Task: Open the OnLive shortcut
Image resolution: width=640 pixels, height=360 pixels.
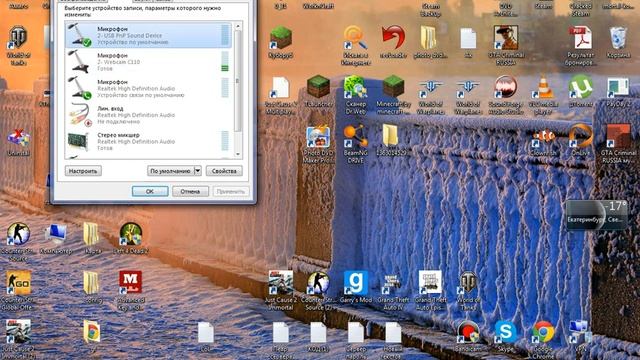Action: 580,140
